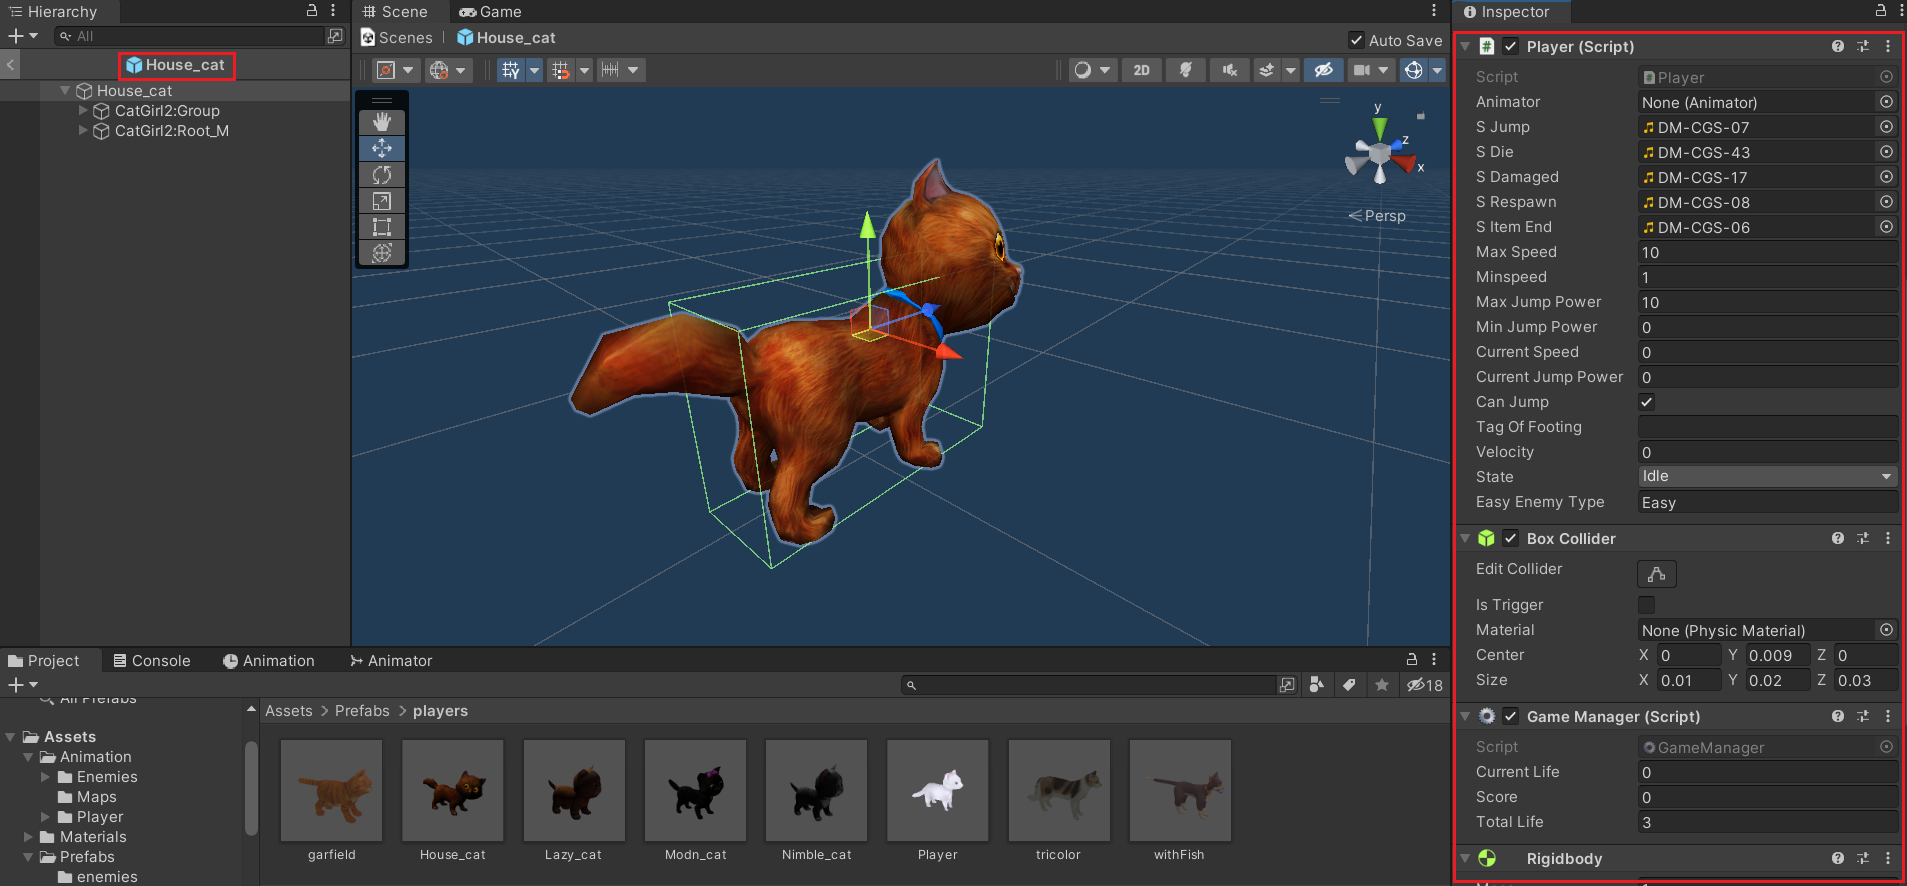Toggle Auto Save checkbox
1907x886 pixels.
[1356, 40]
